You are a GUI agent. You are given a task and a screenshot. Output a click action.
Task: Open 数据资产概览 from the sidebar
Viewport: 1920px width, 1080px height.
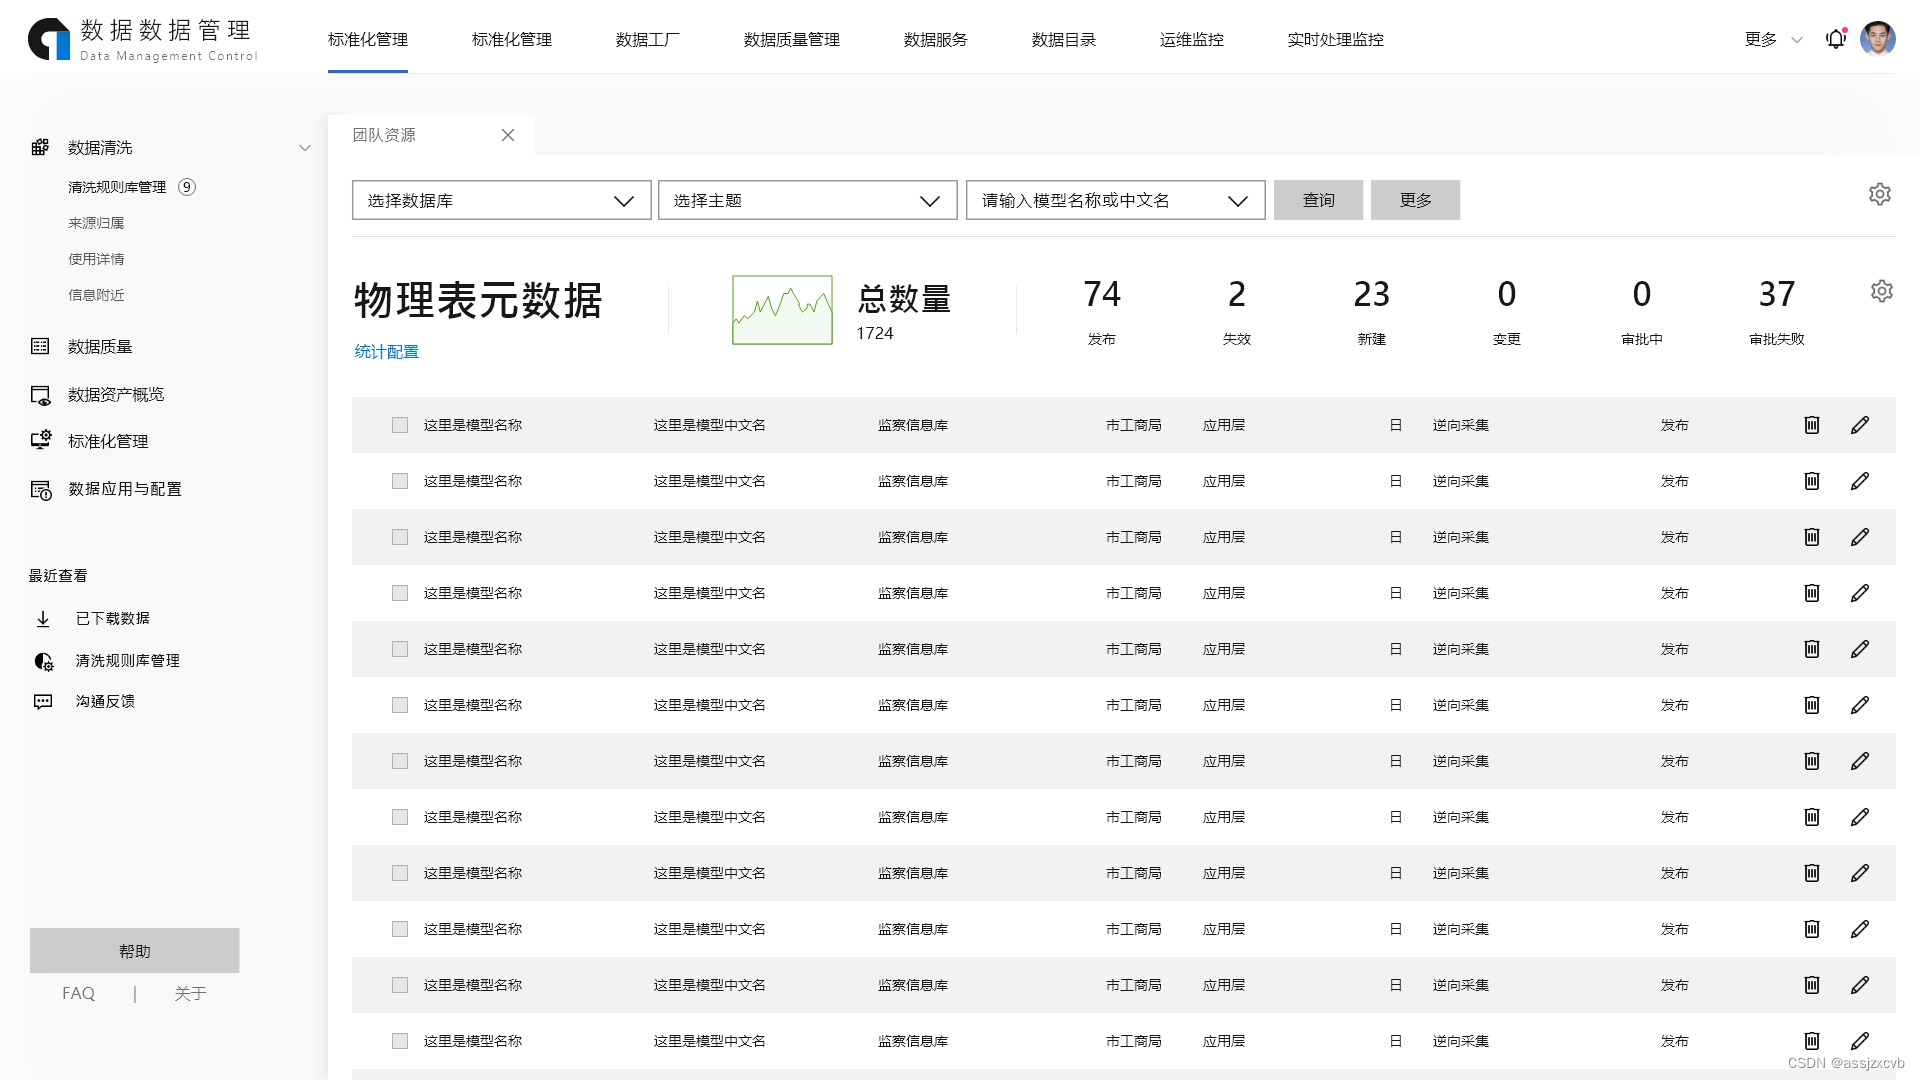tap(118, 394)
